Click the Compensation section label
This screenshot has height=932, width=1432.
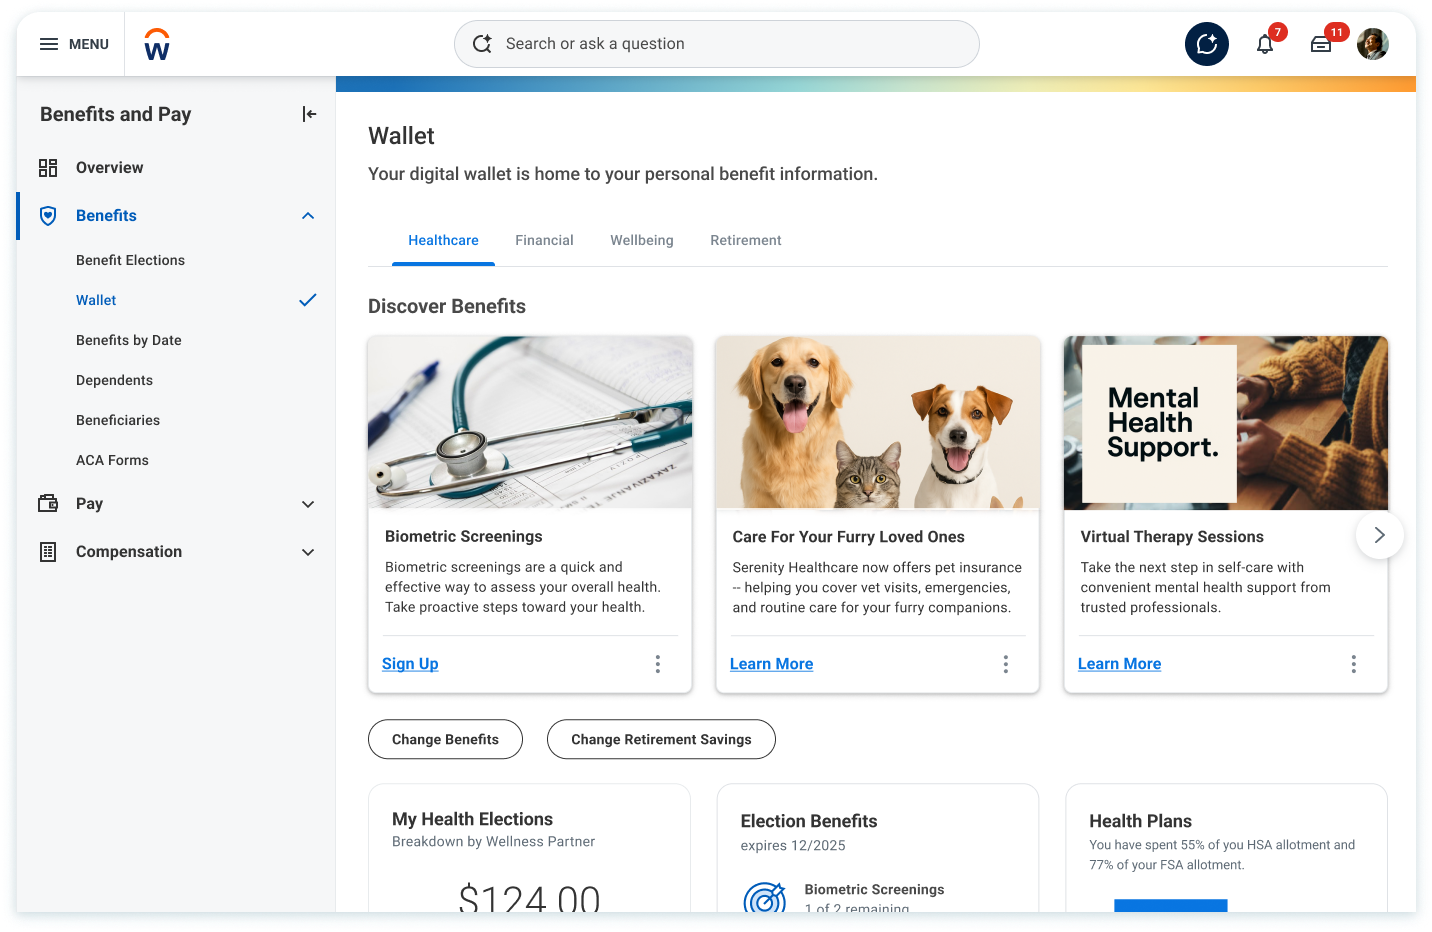coord(129,552)
